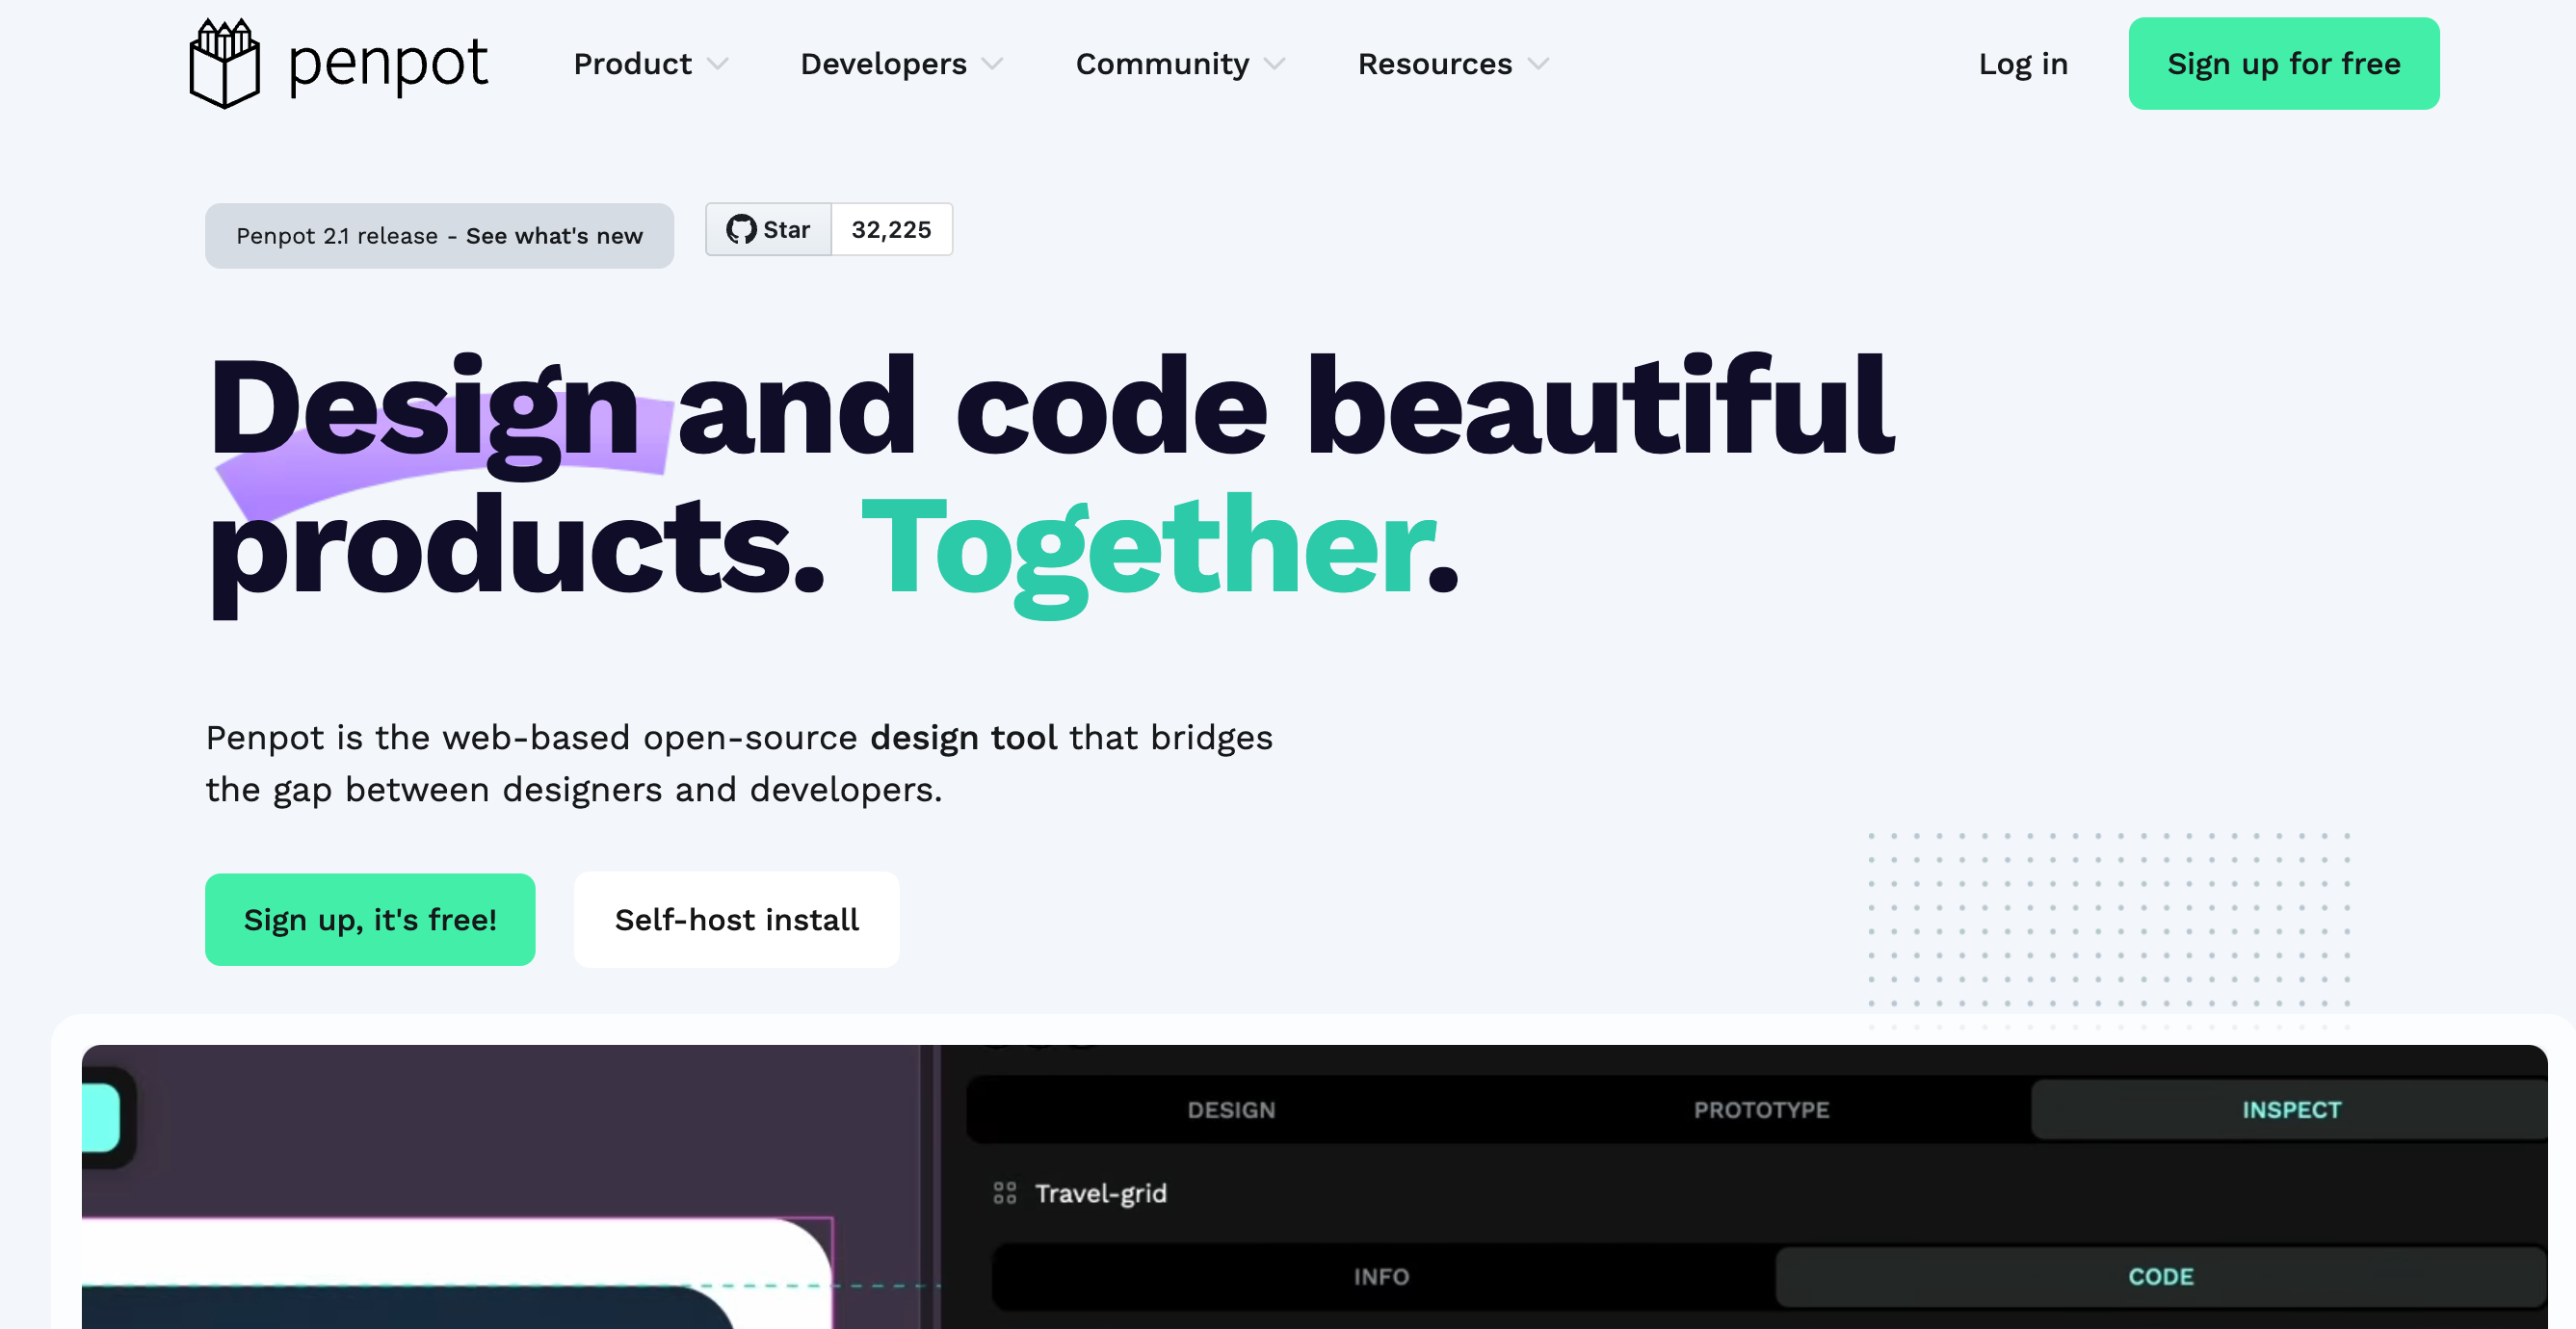This screenshot has width=2576, height=1329.
Task: Click the Self-host install button
Action: 737,919
